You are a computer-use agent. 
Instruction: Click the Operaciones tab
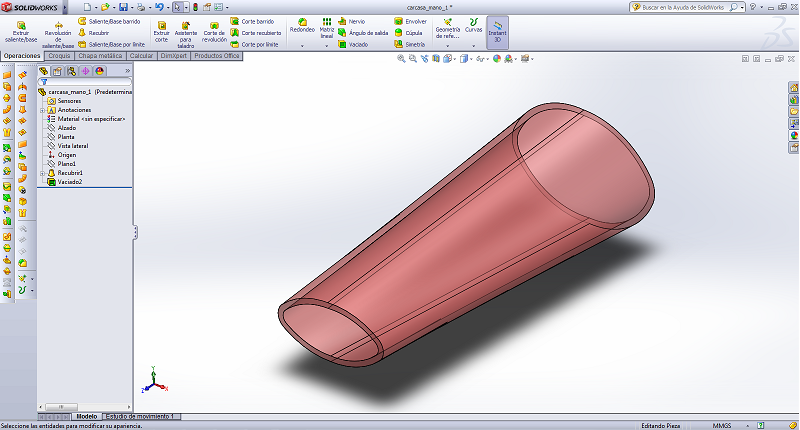pyautogui.click(x=22, y=56)
